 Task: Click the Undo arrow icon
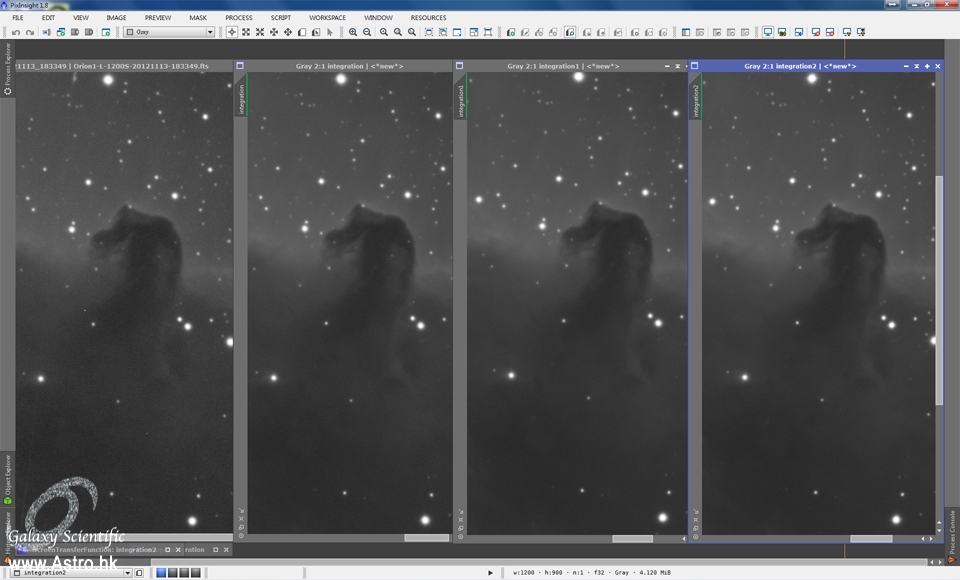coord(16,32)
